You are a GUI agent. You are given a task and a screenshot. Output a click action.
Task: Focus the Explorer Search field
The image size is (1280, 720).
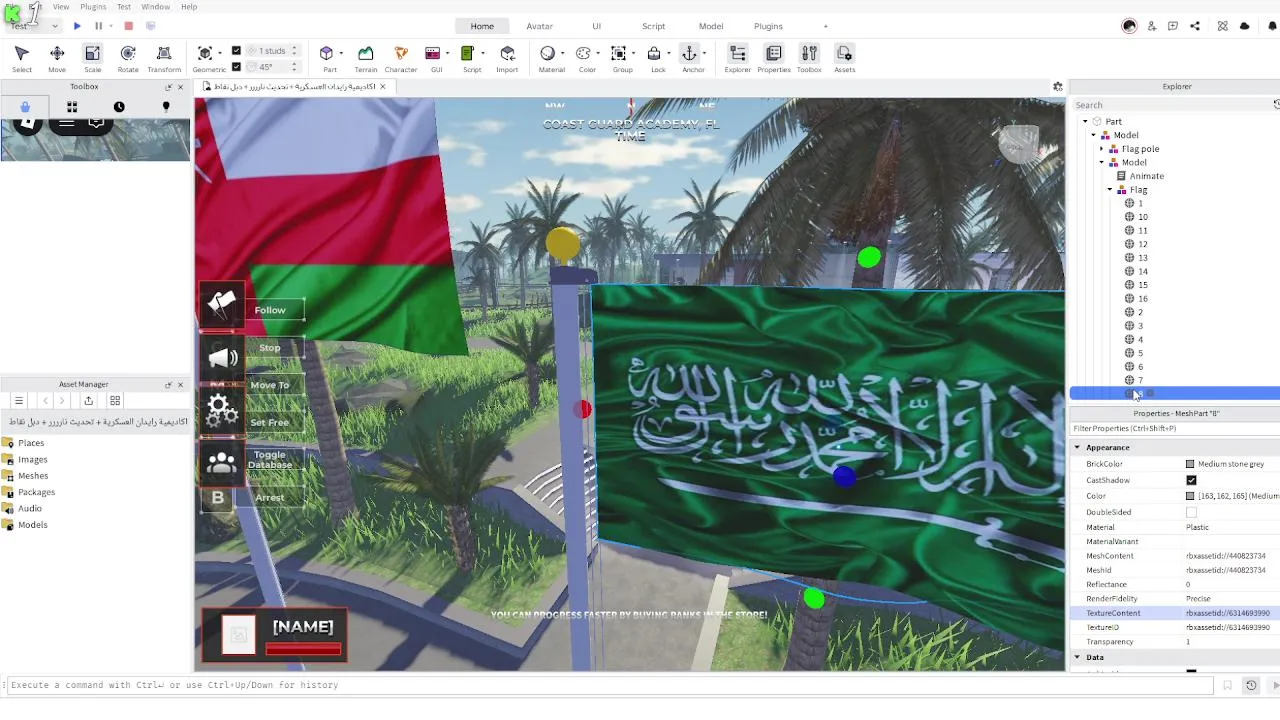click(x=1170, y=105)
